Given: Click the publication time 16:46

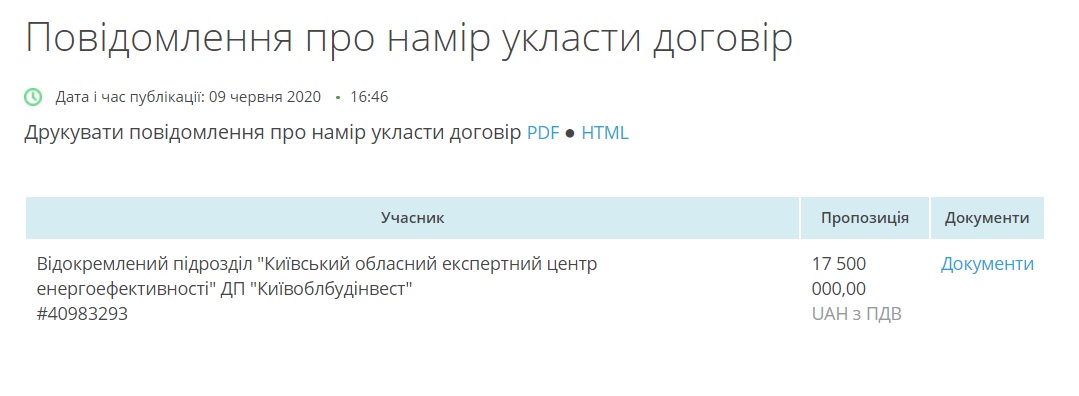Looking at the screenshot, I should pyautogui.click(x=369, y=97).
